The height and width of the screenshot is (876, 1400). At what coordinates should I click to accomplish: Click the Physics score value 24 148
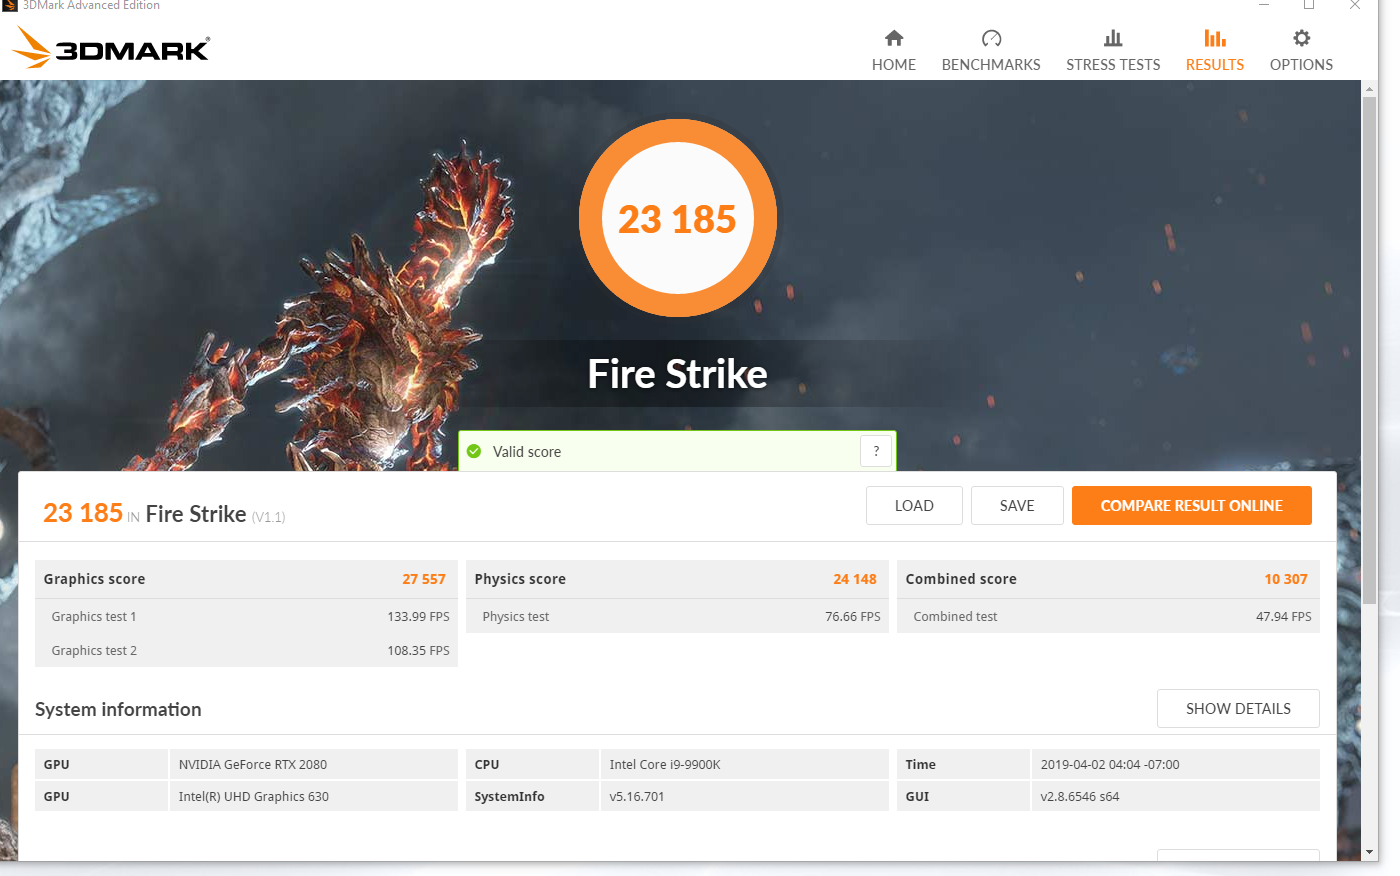click(x=855, y=579)
